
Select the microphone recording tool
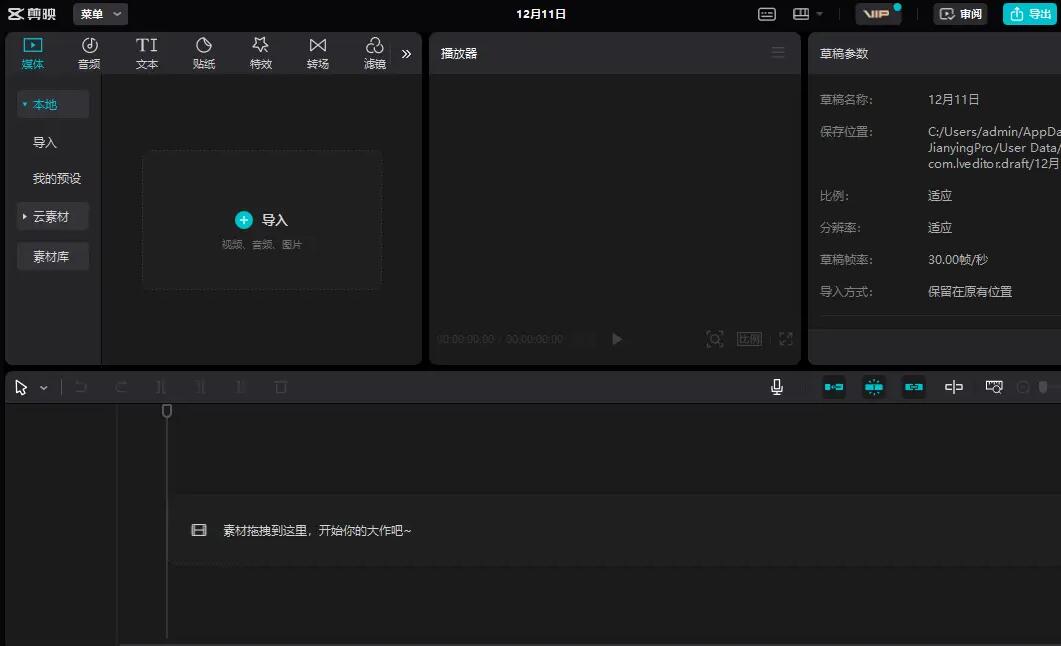coord(777,387)
